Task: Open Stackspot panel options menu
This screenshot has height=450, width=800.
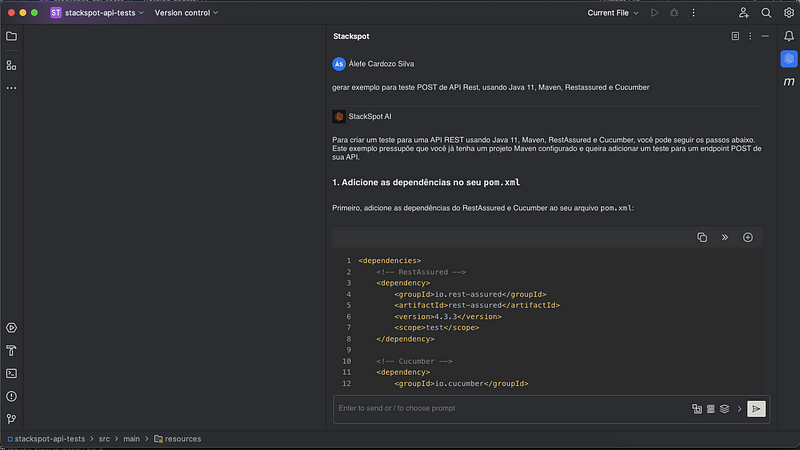Action: [x=750, y=36]
